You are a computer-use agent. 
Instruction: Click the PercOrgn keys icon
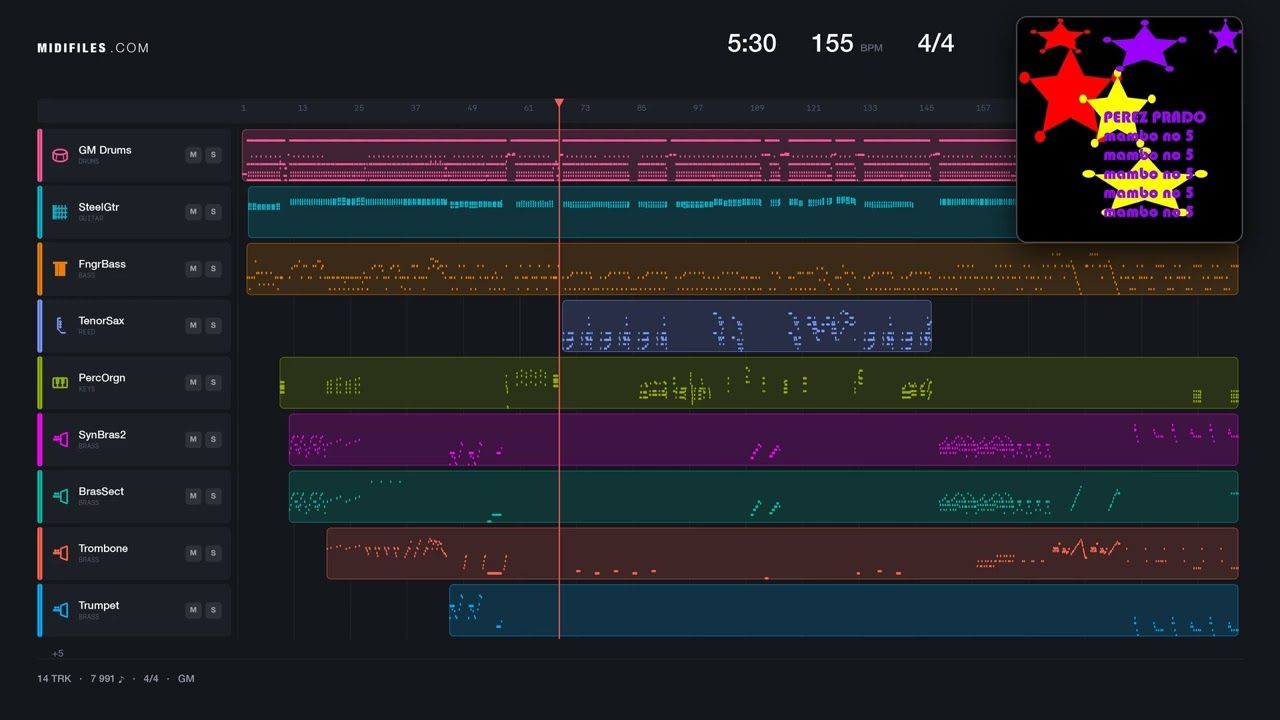click(x=59, y=383)
